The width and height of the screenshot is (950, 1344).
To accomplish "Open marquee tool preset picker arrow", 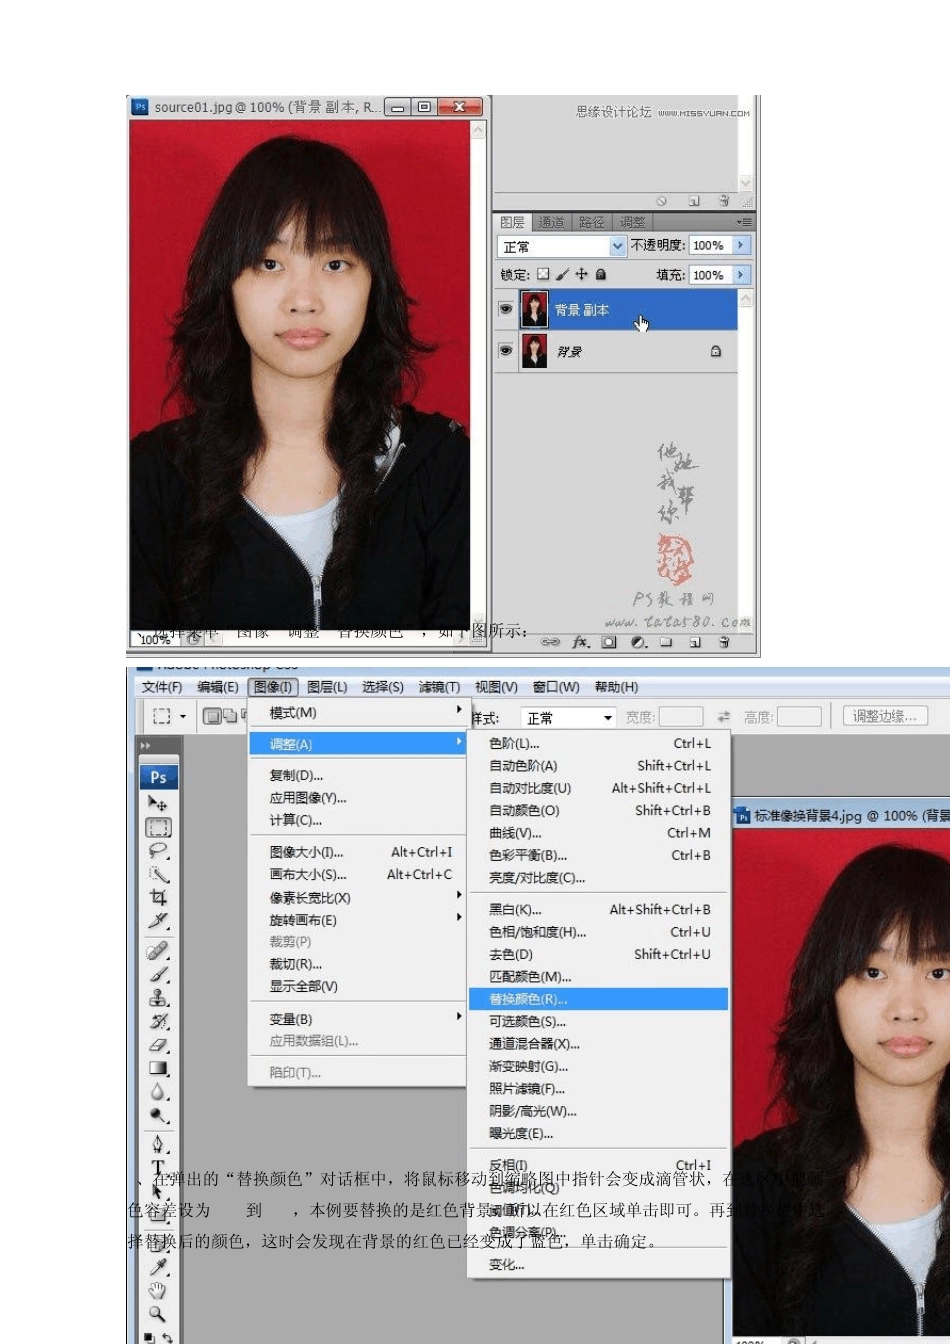I will (x=183, y=716).
